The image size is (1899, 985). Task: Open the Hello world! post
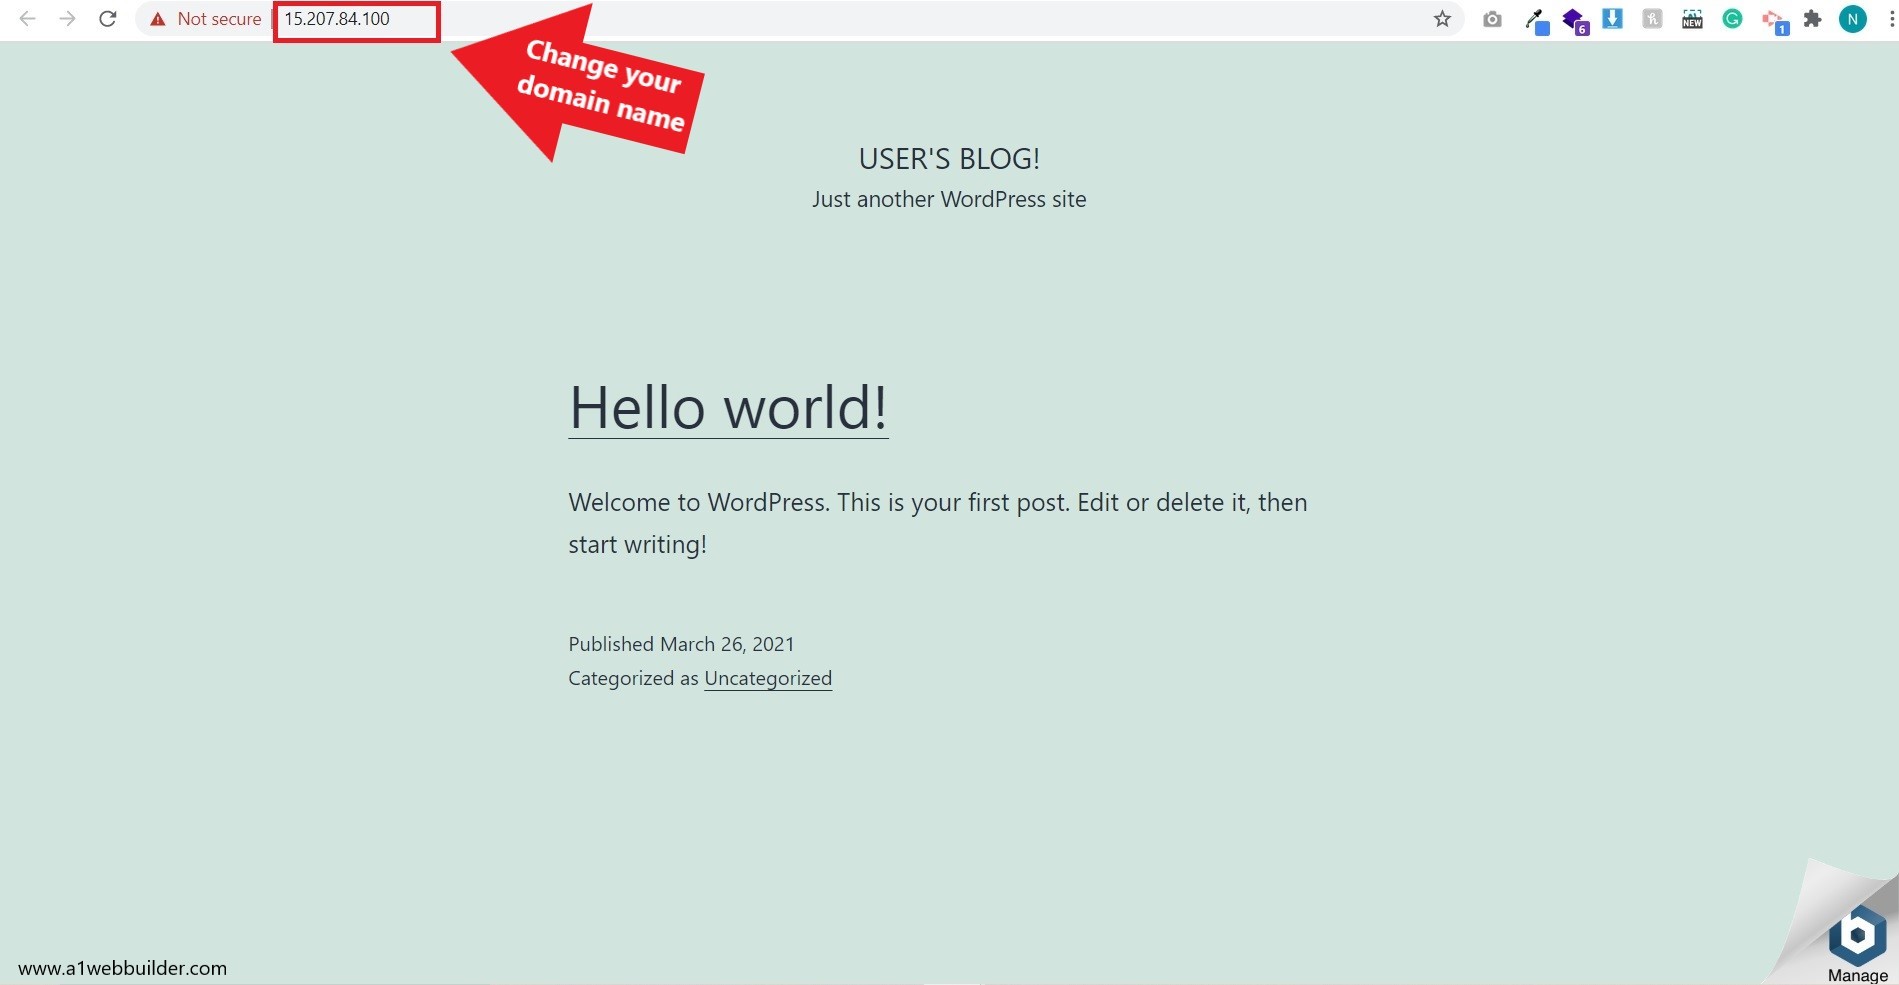tap(727, 408)
